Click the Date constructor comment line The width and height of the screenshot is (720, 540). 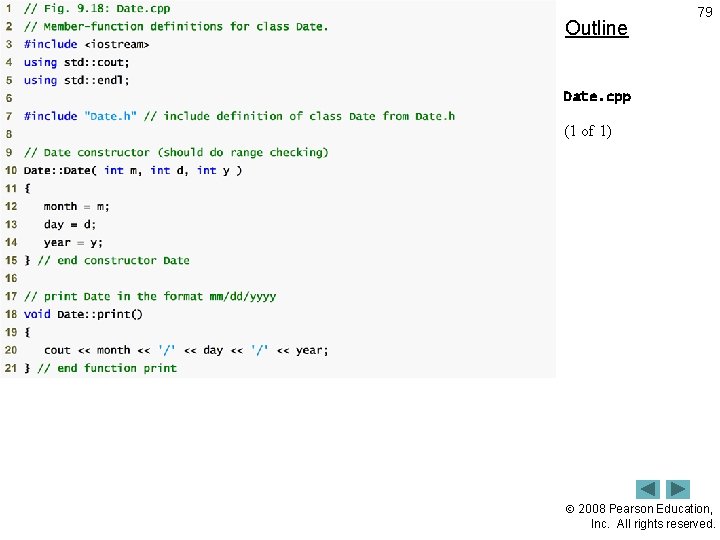[x=176, y=152]
